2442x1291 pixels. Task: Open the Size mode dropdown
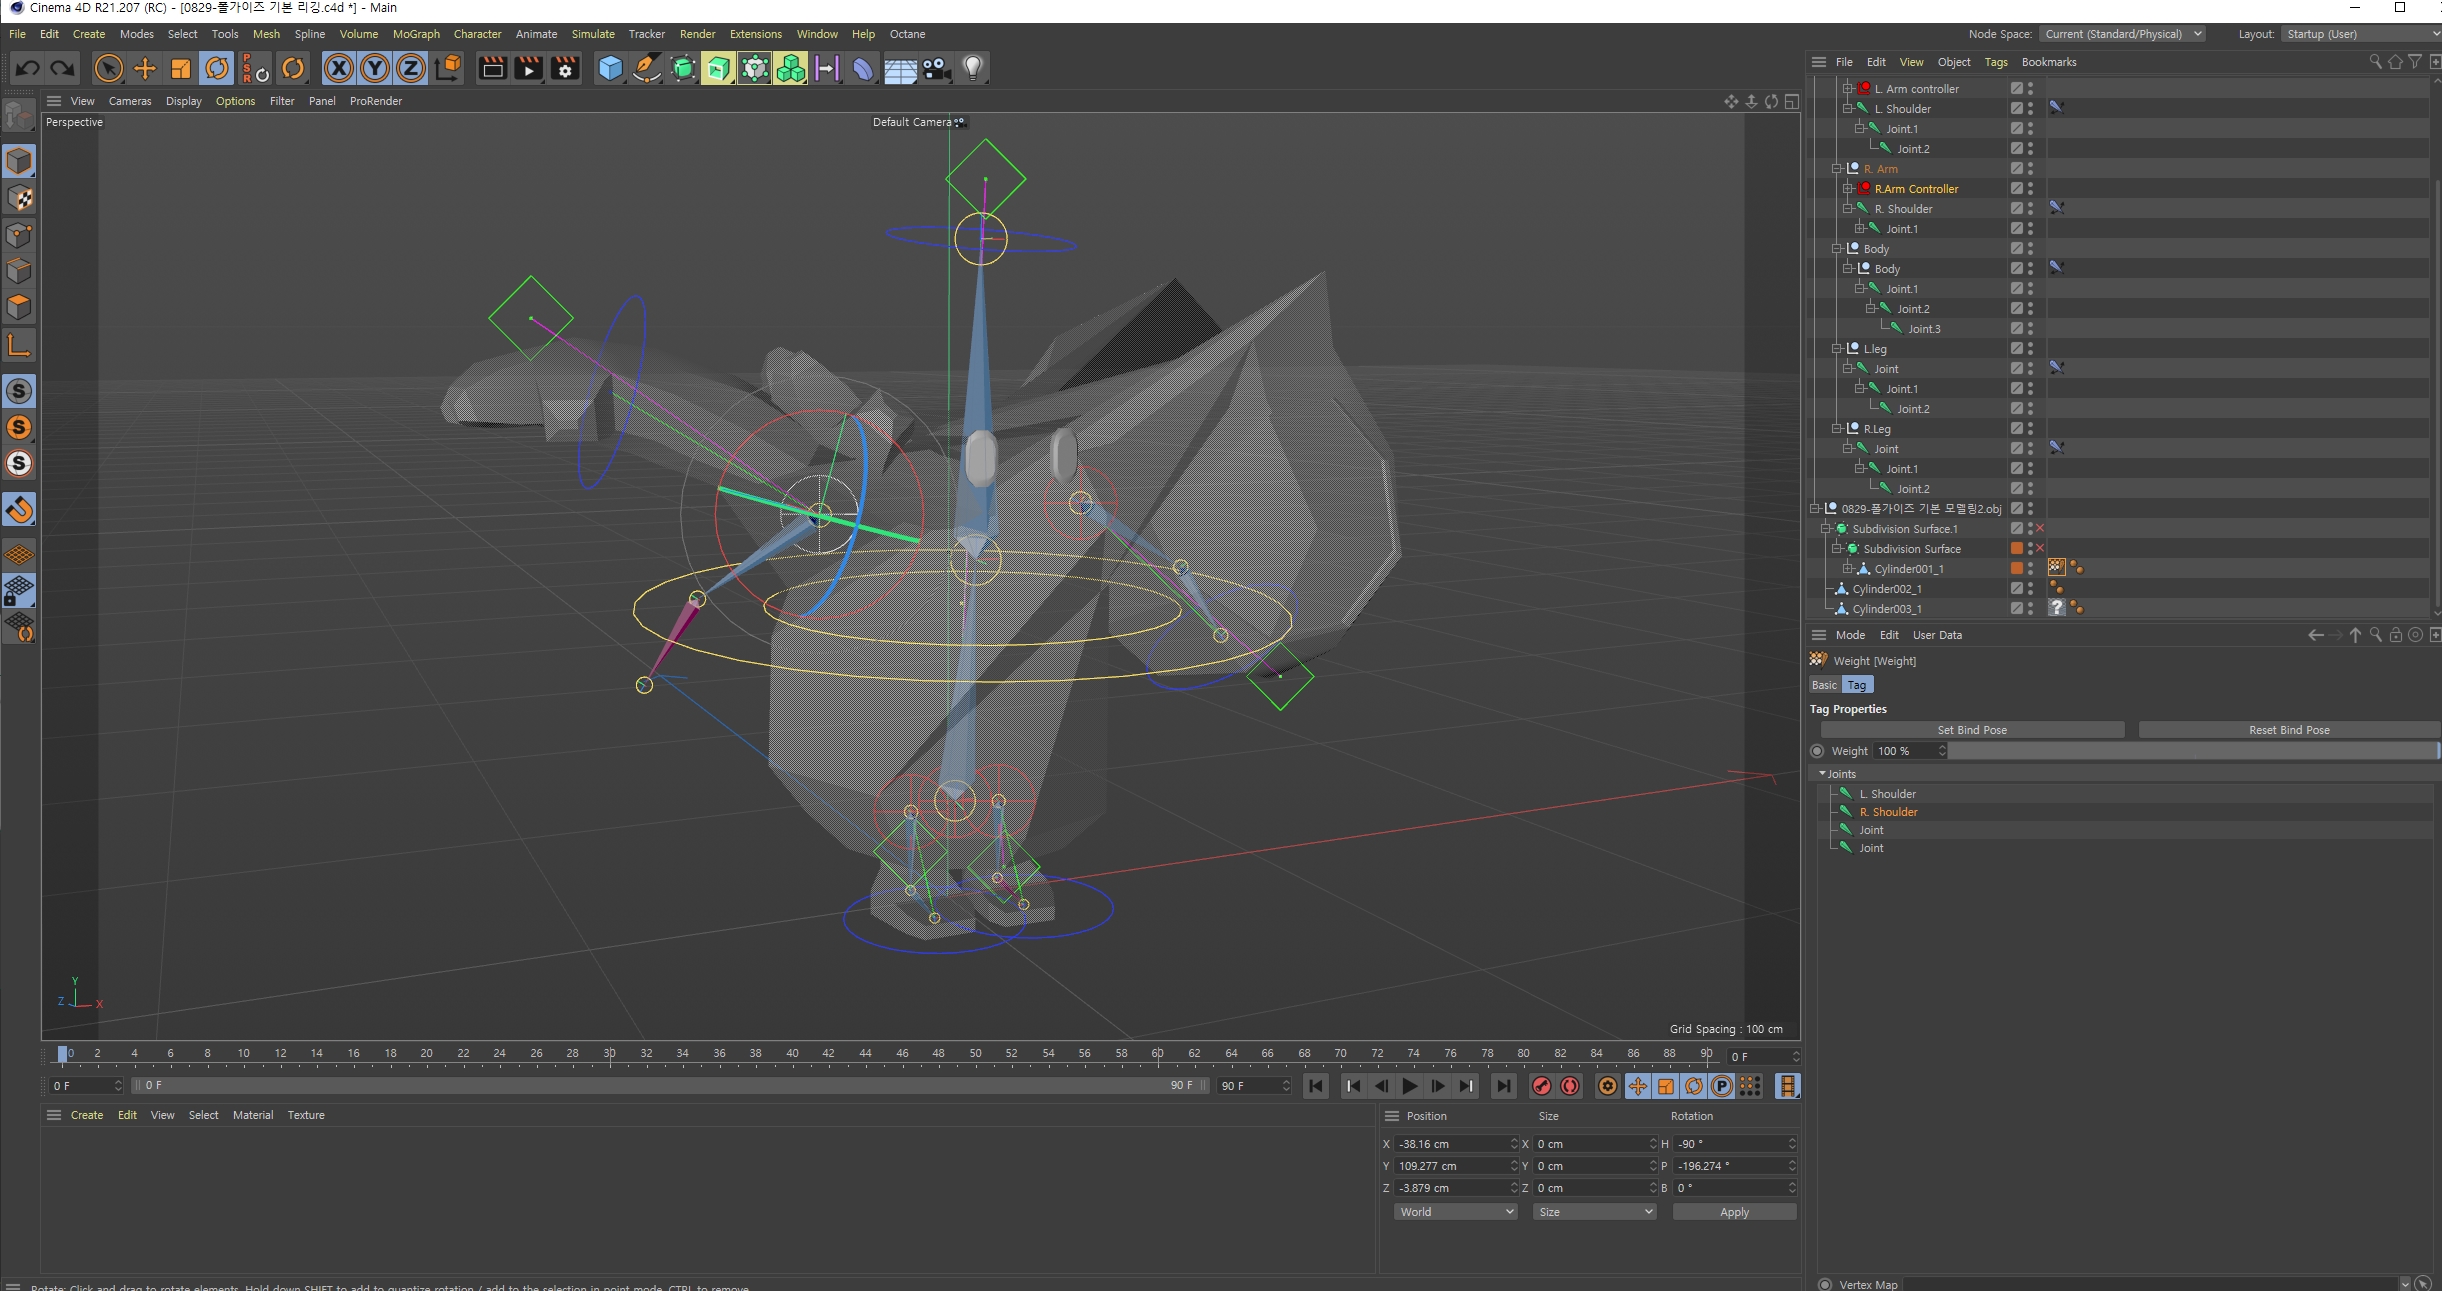point(1594,1212)
